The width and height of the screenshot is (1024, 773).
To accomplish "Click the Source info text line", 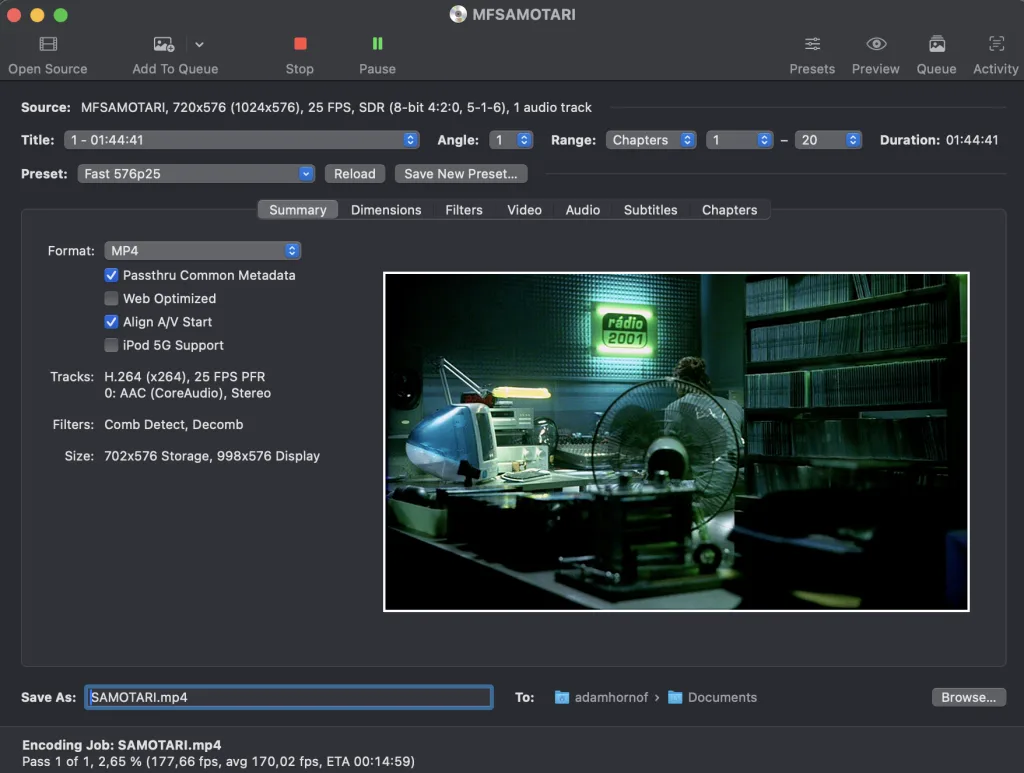I will [x=336, y=107].
